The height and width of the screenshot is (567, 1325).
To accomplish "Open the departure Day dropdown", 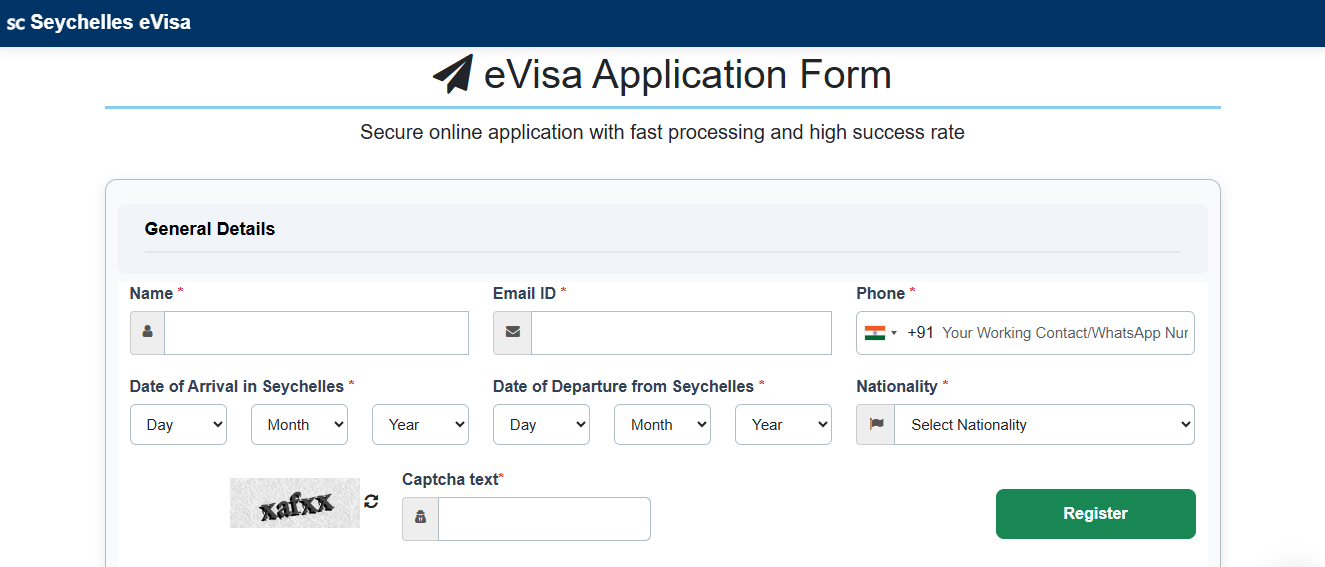I will pyautogui.click(x=541, y=424).
